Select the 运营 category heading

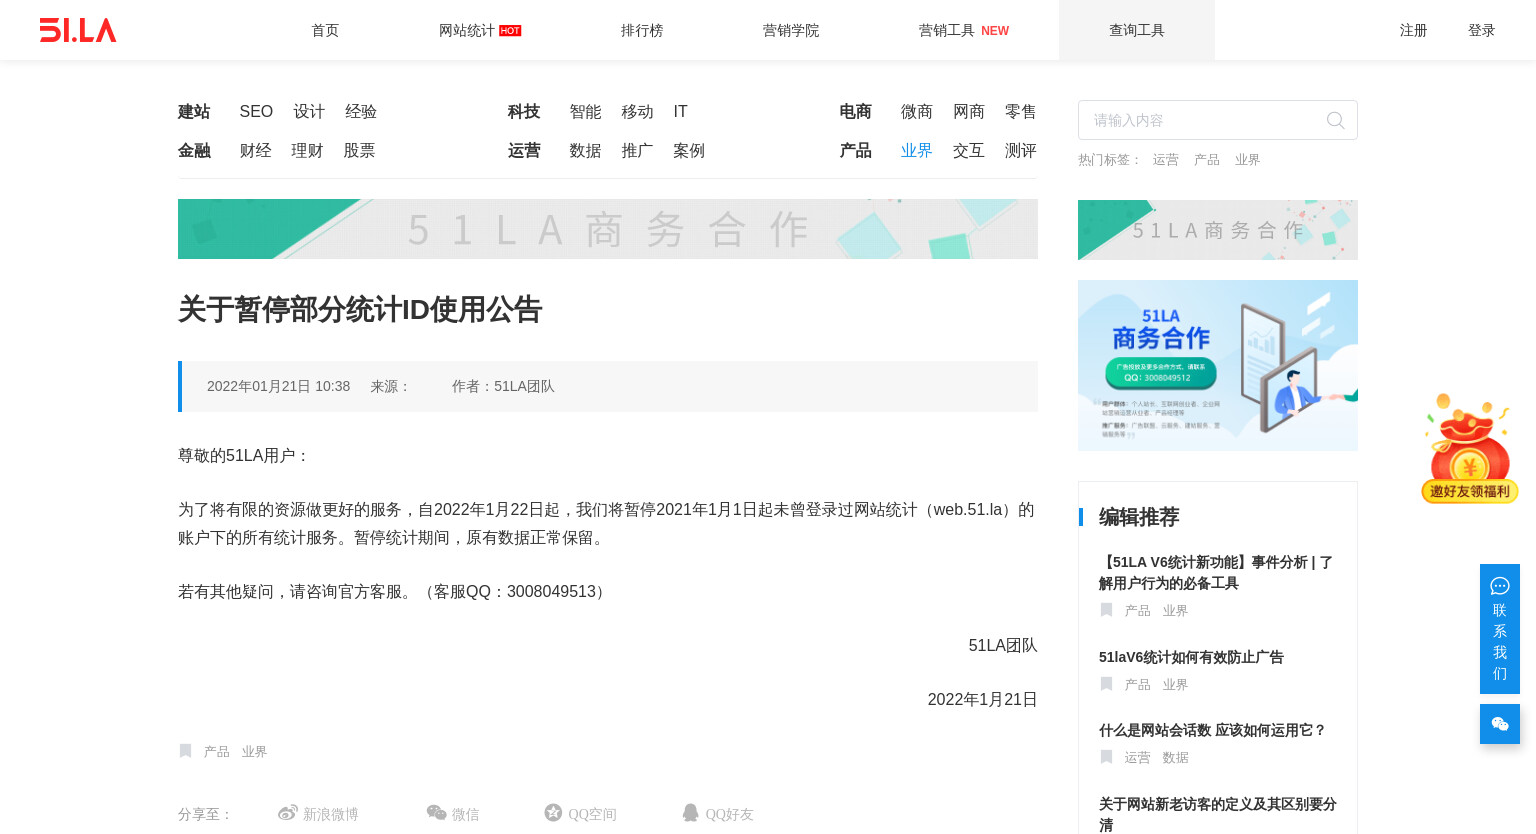[x=524, y=150]
